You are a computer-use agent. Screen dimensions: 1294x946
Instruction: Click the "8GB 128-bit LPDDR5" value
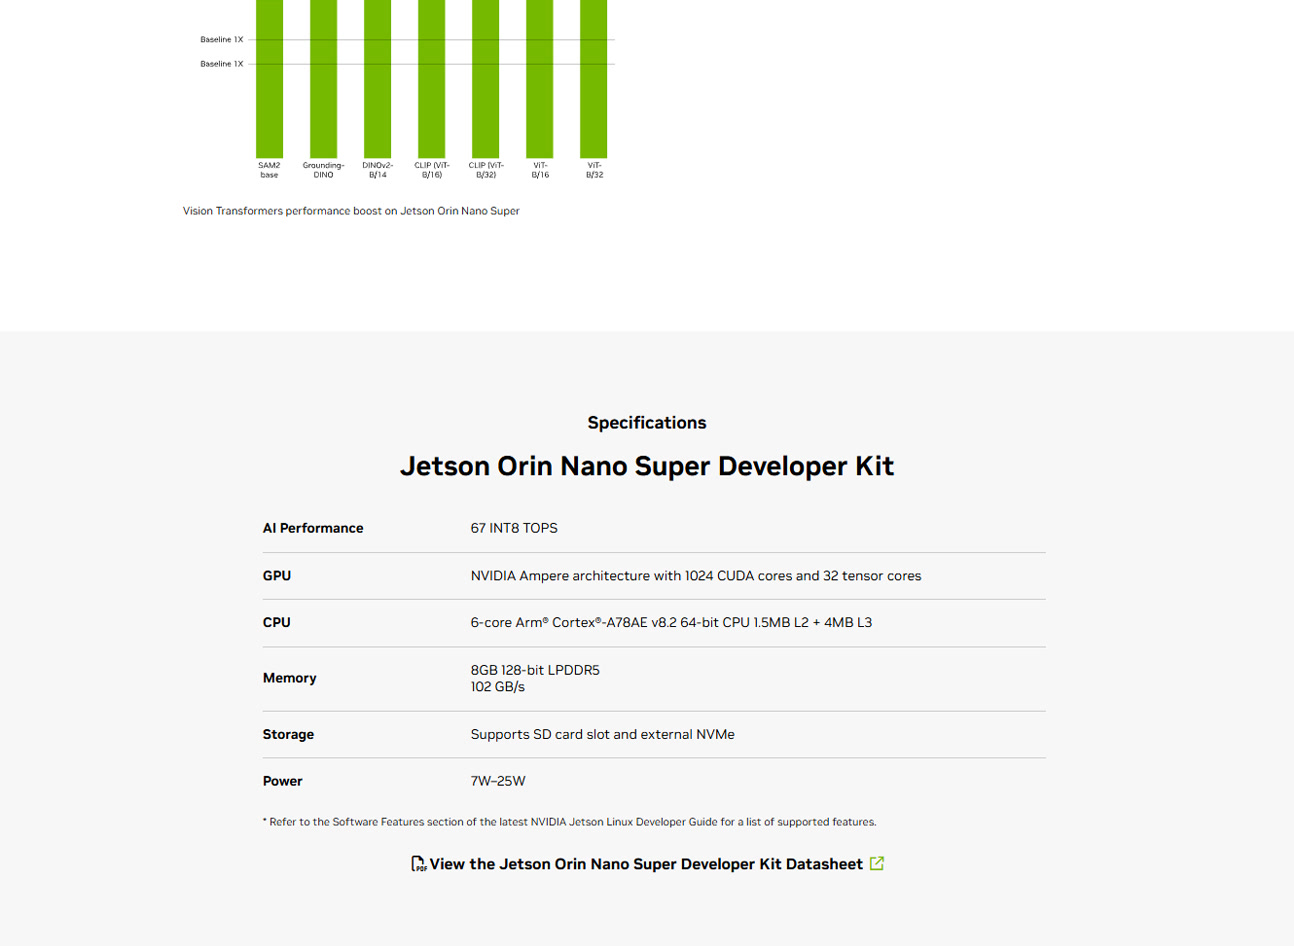535,670
